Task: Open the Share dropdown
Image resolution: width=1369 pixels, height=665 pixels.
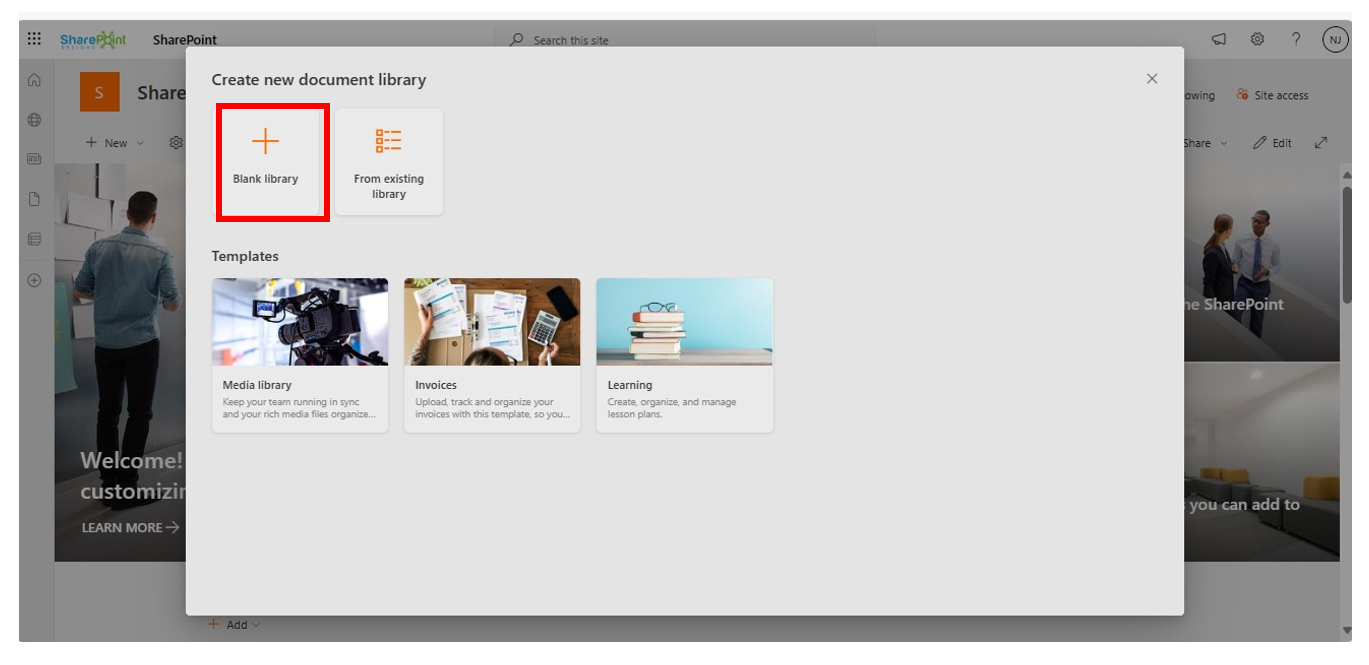Action: tap(1203, 142)
